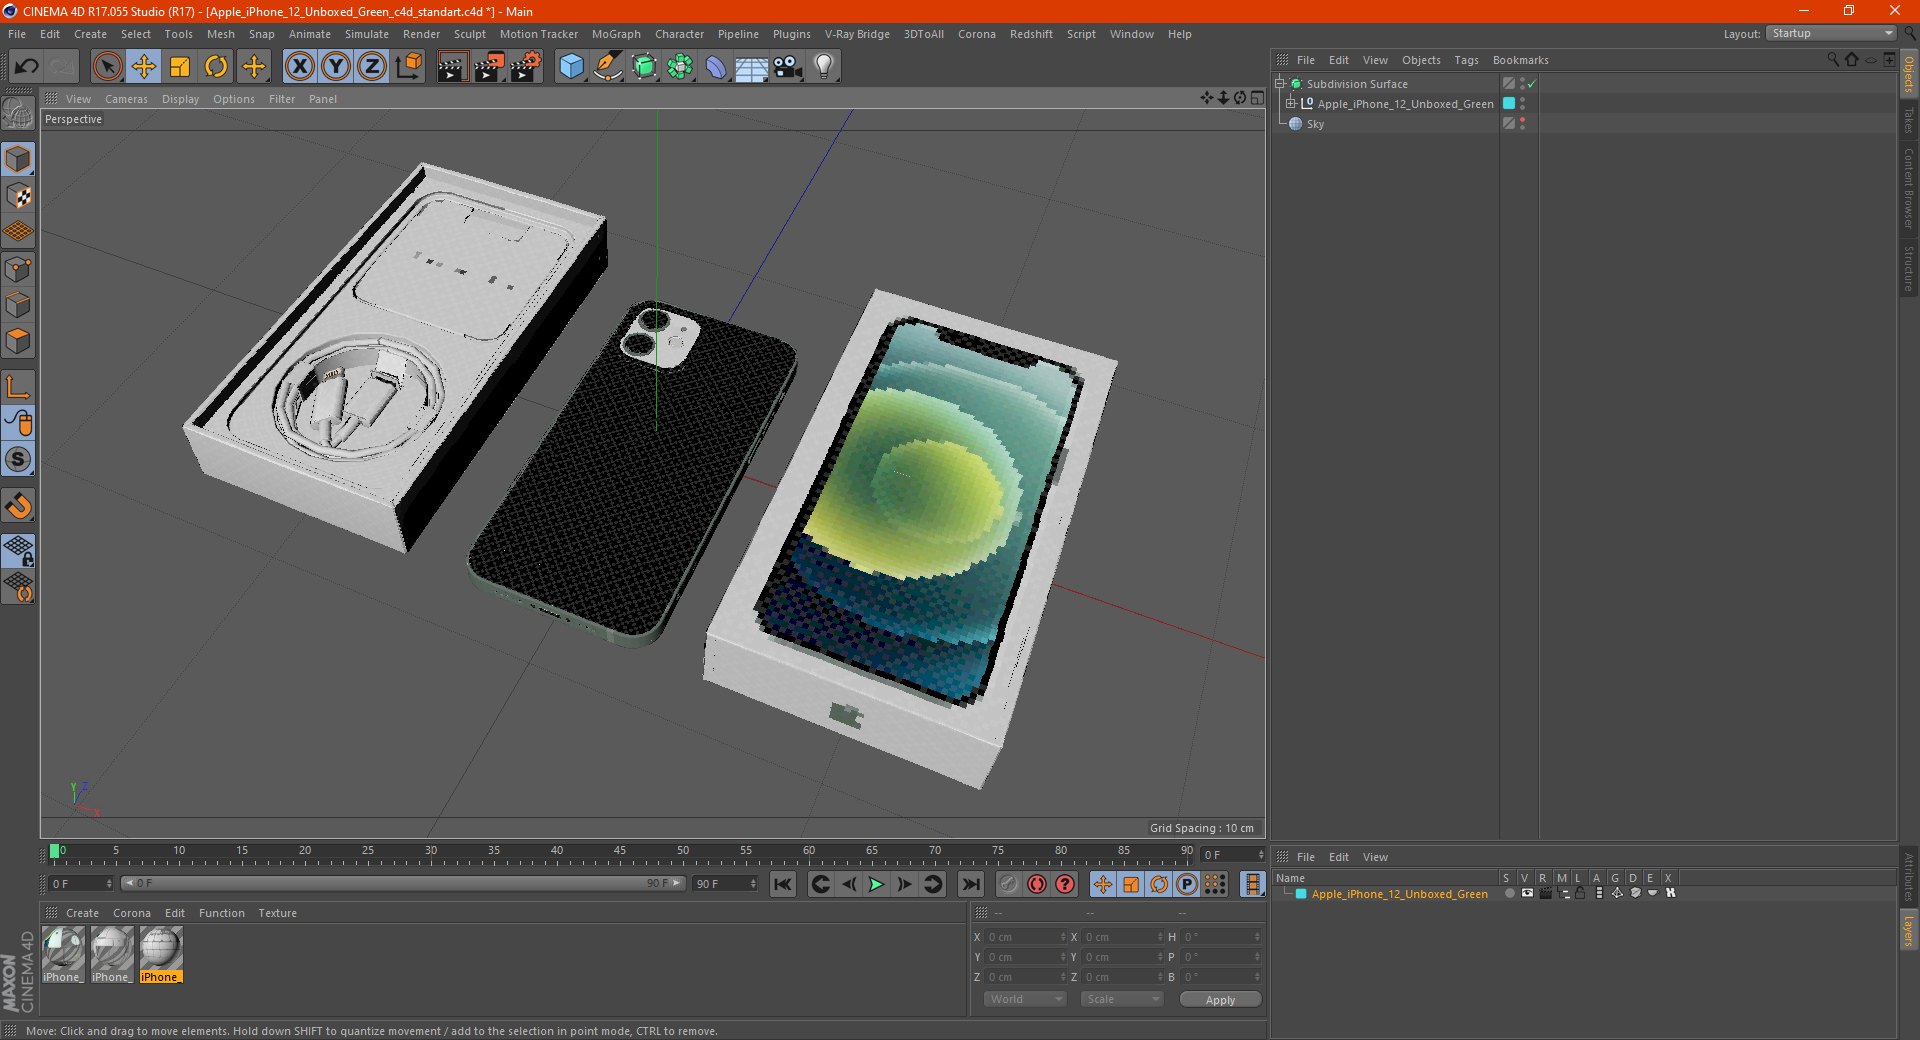
Task: Select the Rotate tool in top toolbar
Action: click(216, 67)
